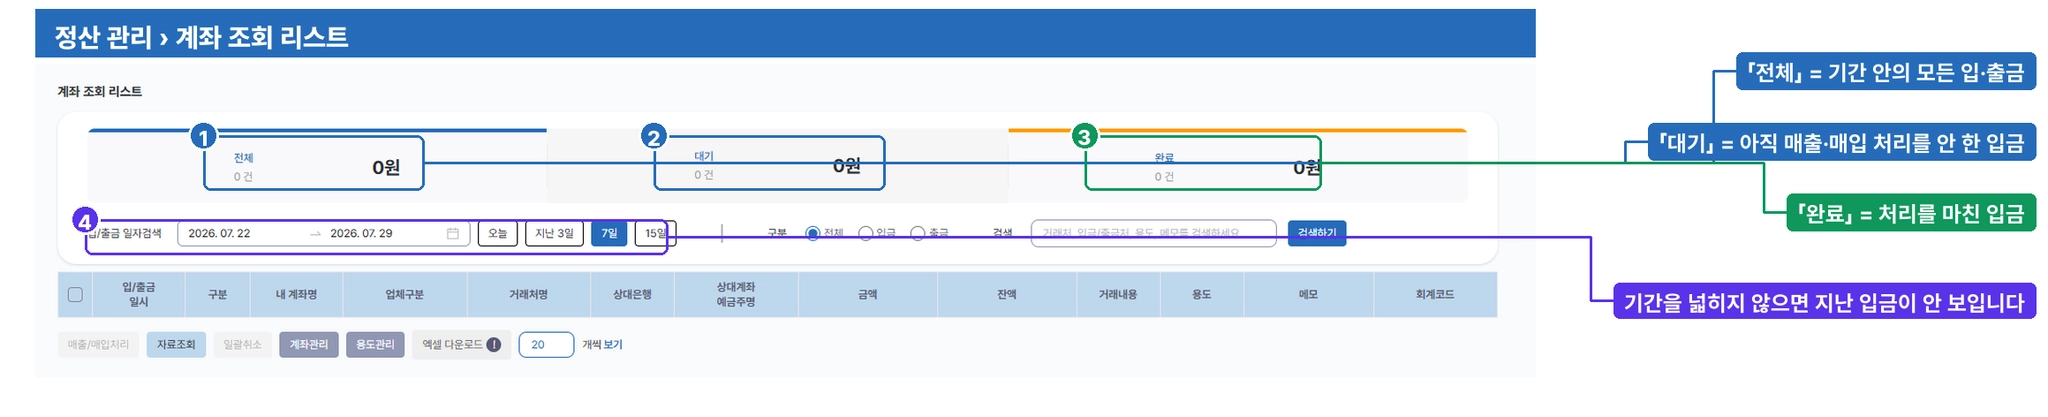Click the rows-per-page field showing 20
The width and height of the screenshot is (2048, 417).
(x=546, y=345)
